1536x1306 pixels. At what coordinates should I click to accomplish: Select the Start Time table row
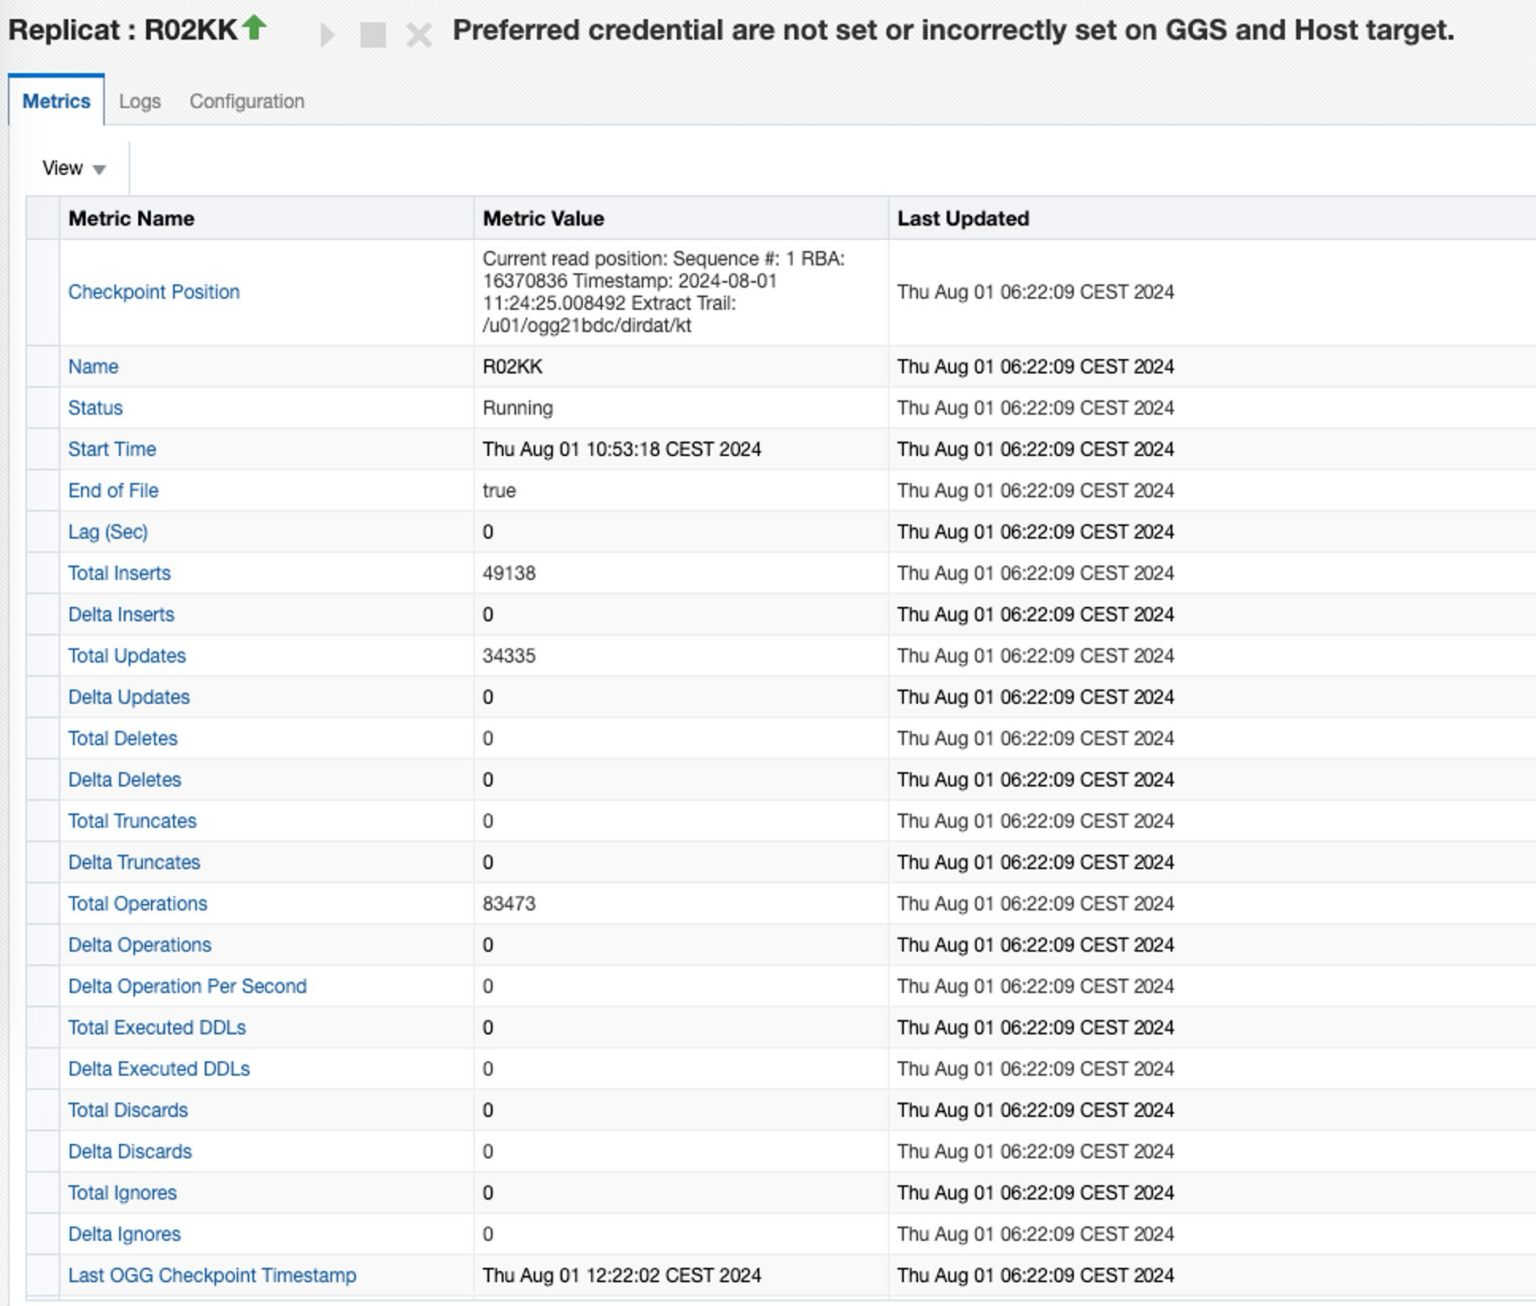tap(111, 449)
